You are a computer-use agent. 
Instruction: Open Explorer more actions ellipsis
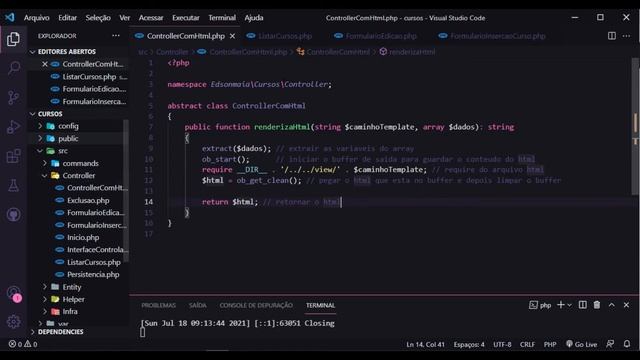click(116, 36)
